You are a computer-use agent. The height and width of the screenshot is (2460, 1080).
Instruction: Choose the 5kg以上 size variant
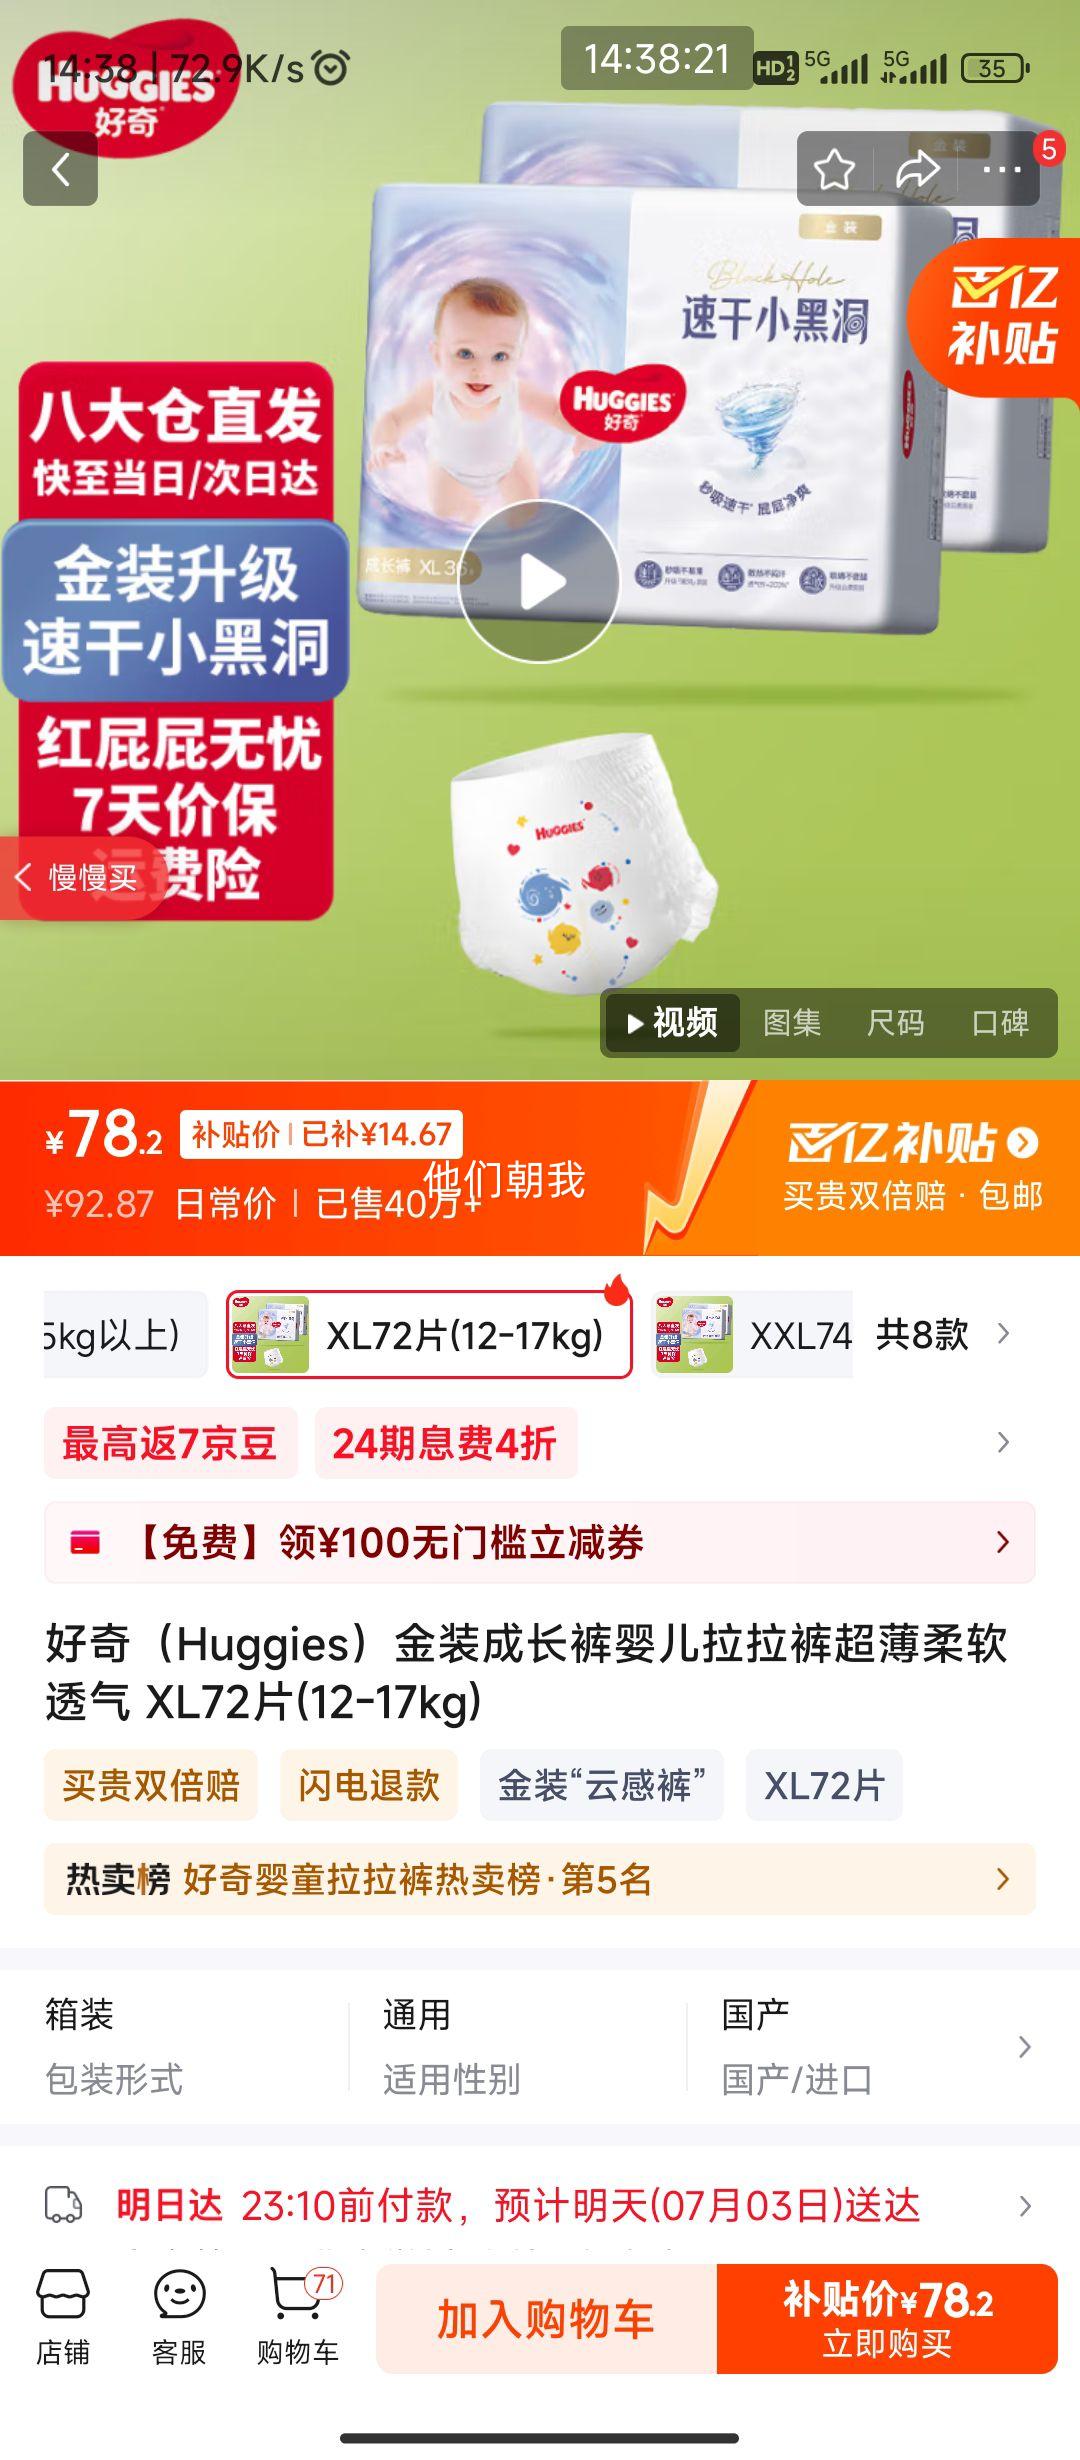[x=125, y=1334]
